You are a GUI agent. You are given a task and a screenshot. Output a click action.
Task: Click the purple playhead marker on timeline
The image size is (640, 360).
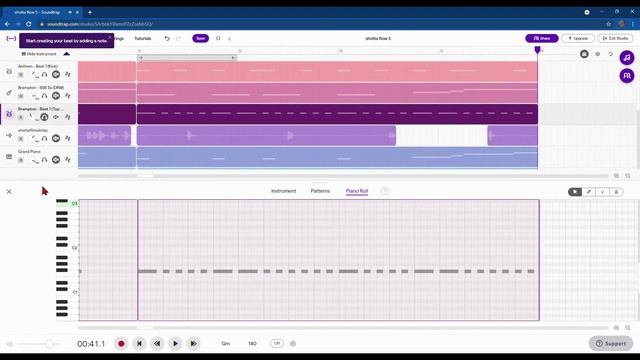pos(538,50)
